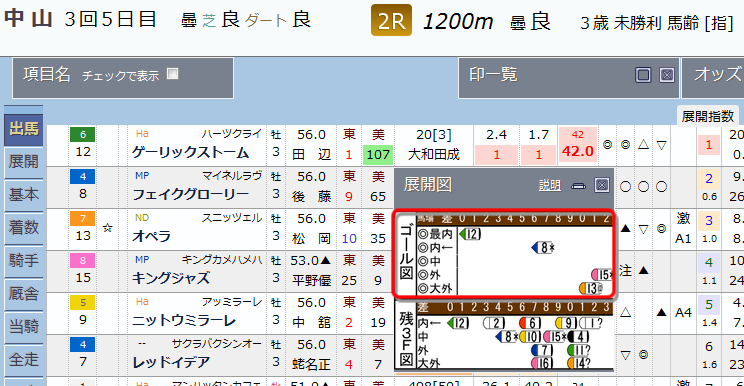Click the 注 mark in キングジャズ row
This screenshot has width=744, height=386.
tap(625, 270)
